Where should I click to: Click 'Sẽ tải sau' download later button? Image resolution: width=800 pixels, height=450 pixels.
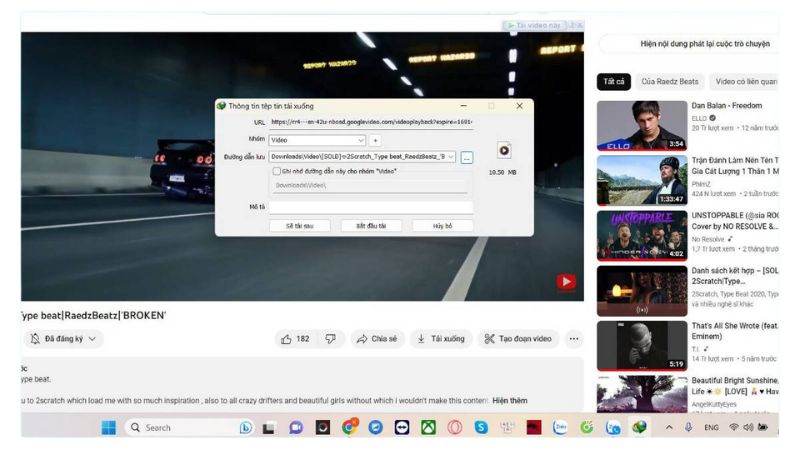click(299, 226)
